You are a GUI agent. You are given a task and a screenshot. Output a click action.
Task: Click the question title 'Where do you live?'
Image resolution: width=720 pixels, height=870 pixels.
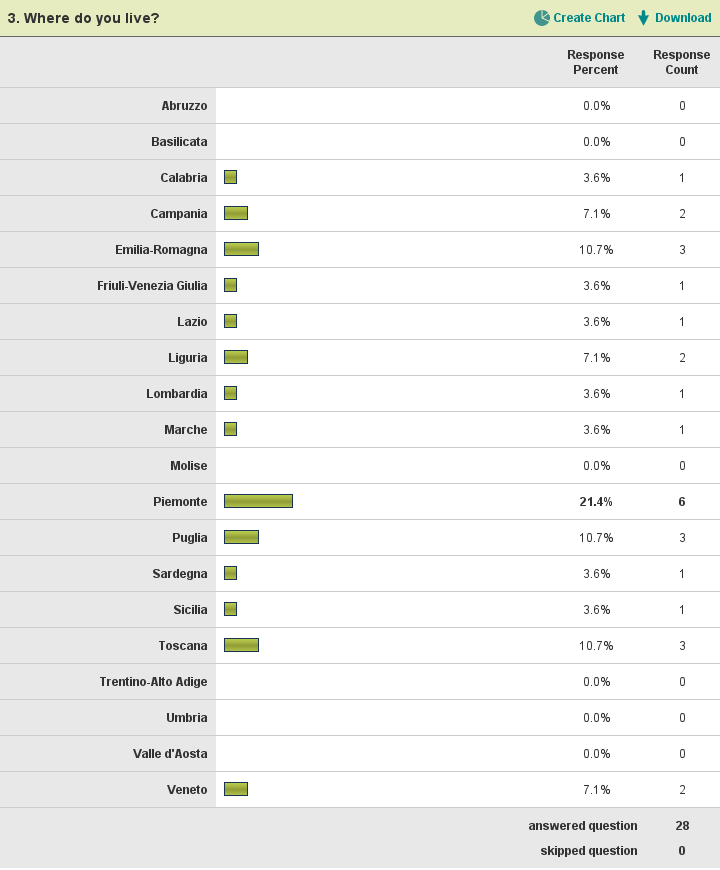tap(84, 18)
